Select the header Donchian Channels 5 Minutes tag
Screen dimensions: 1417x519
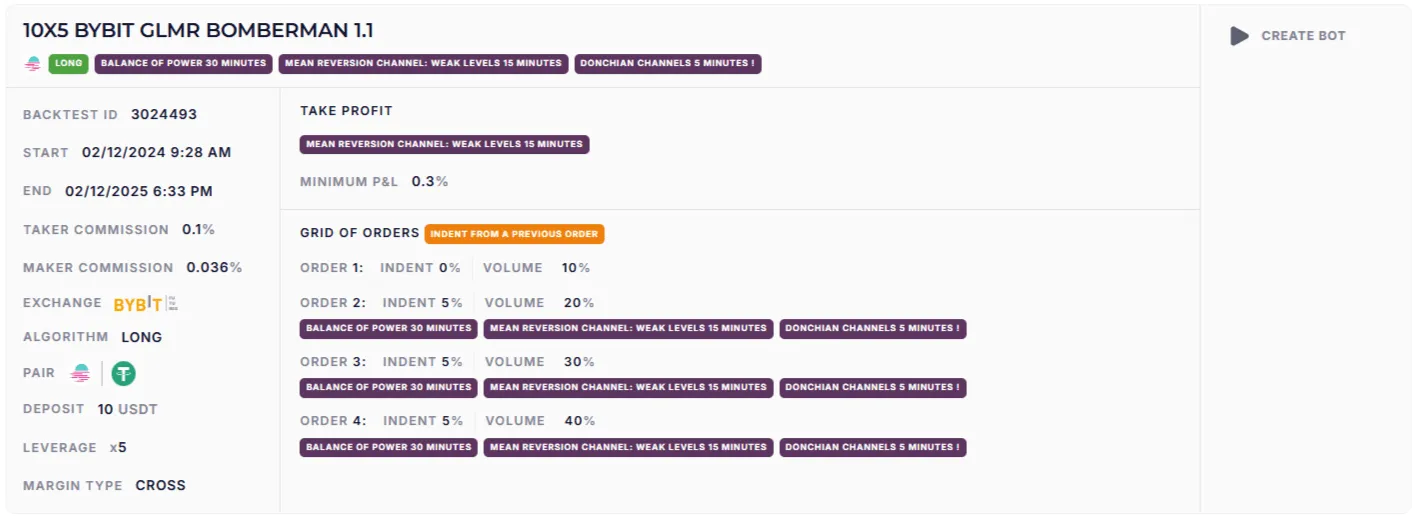click(667, 63)
